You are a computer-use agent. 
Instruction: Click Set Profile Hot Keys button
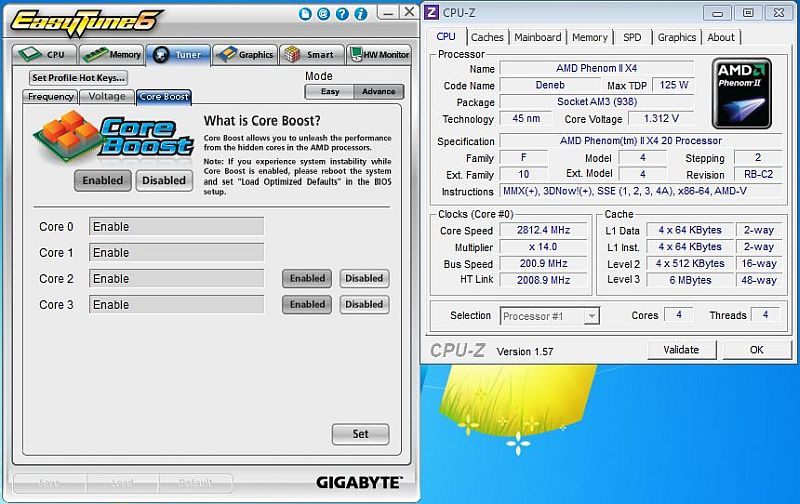point(78,78)
